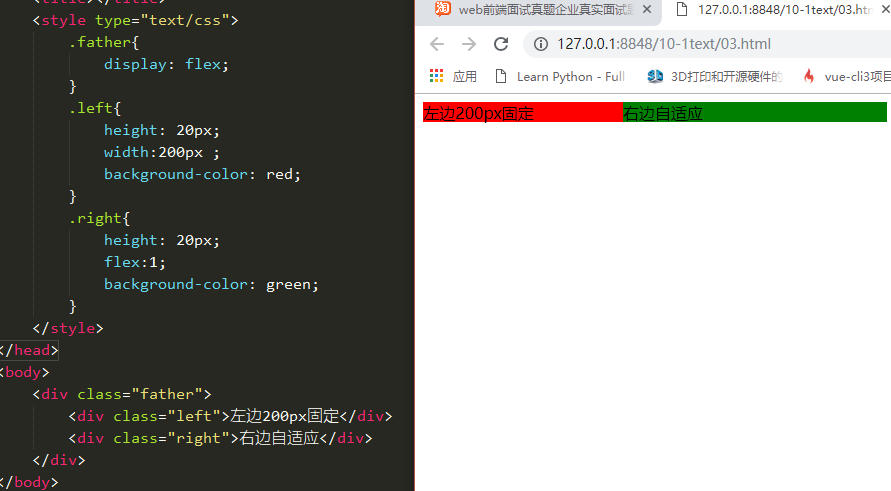Open the 应用 bookmark
Viewport: 891px width, 491px height.
pos(453,76)
